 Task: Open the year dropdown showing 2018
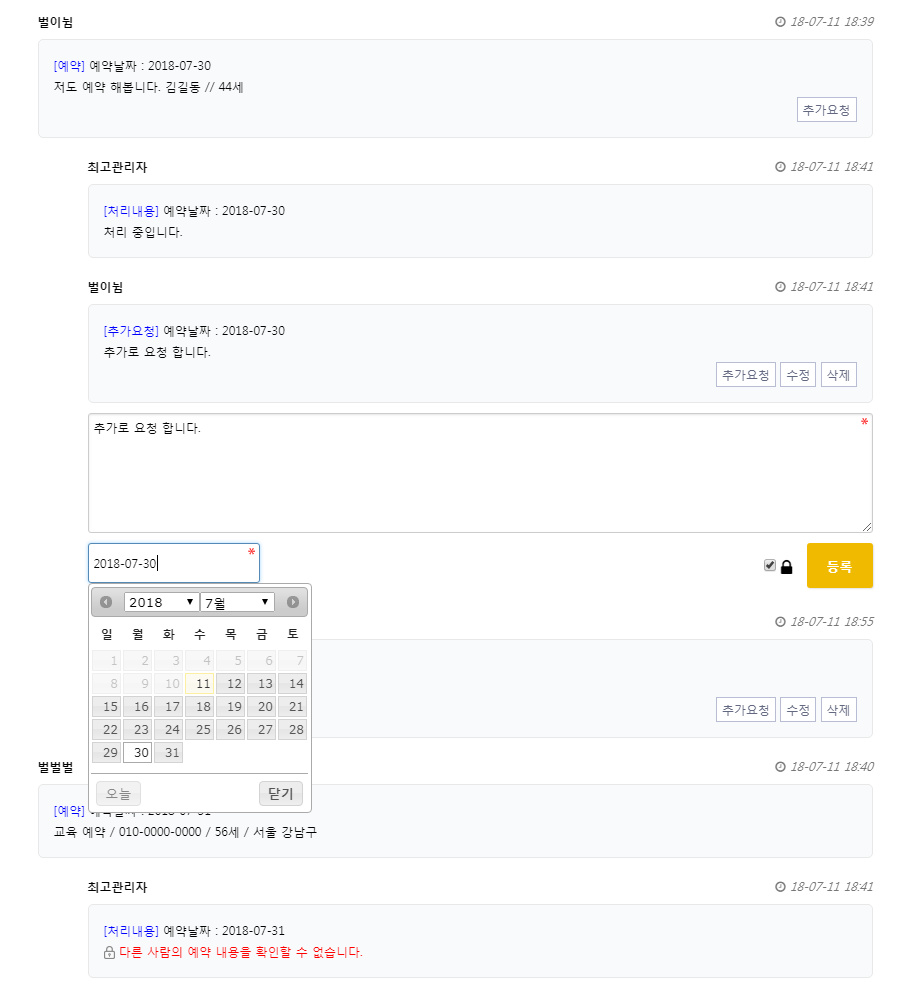coord(161,602)
